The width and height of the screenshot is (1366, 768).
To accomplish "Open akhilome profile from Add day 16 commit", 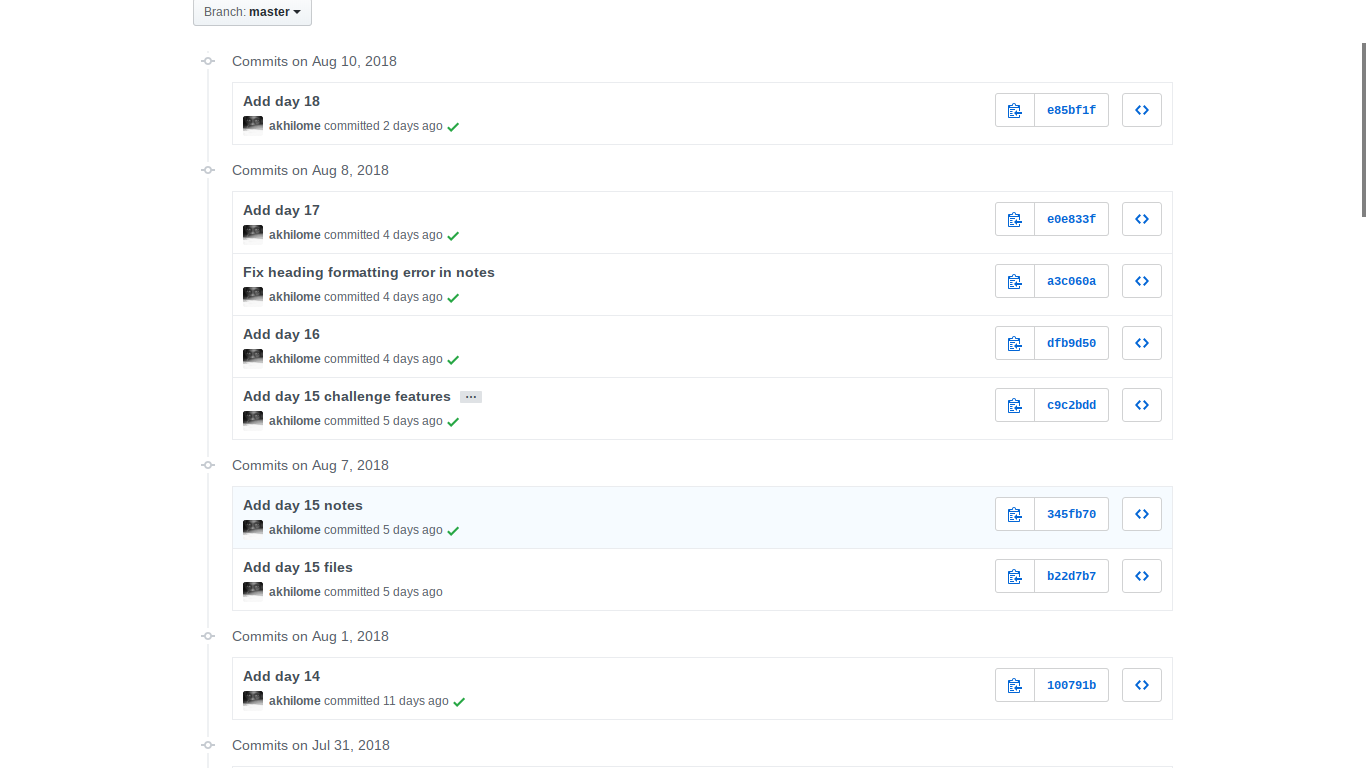I will (x=294, y=359).
